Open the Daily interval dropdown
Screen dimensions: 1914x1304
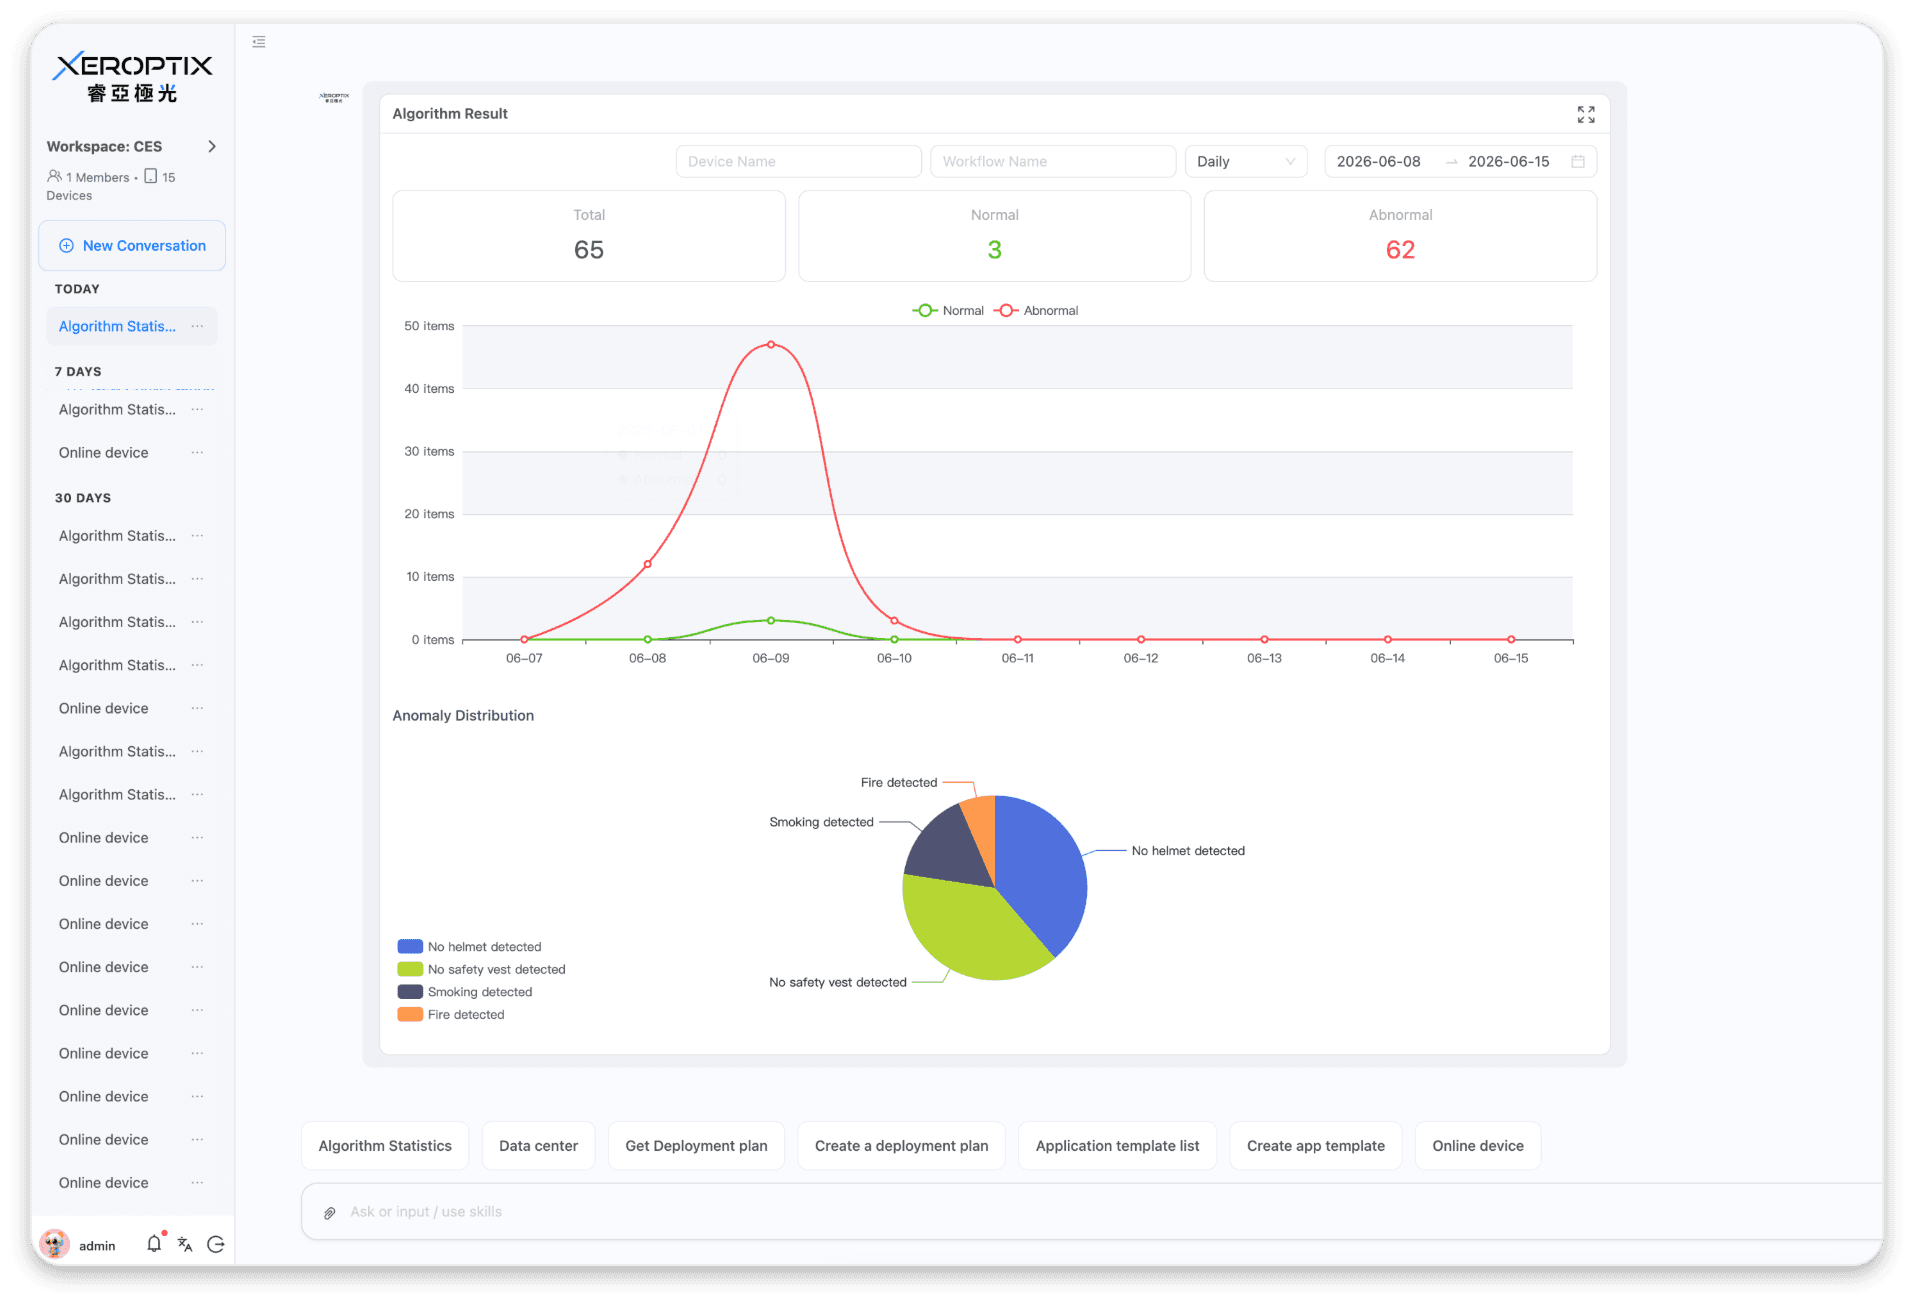coord(1245,162)
